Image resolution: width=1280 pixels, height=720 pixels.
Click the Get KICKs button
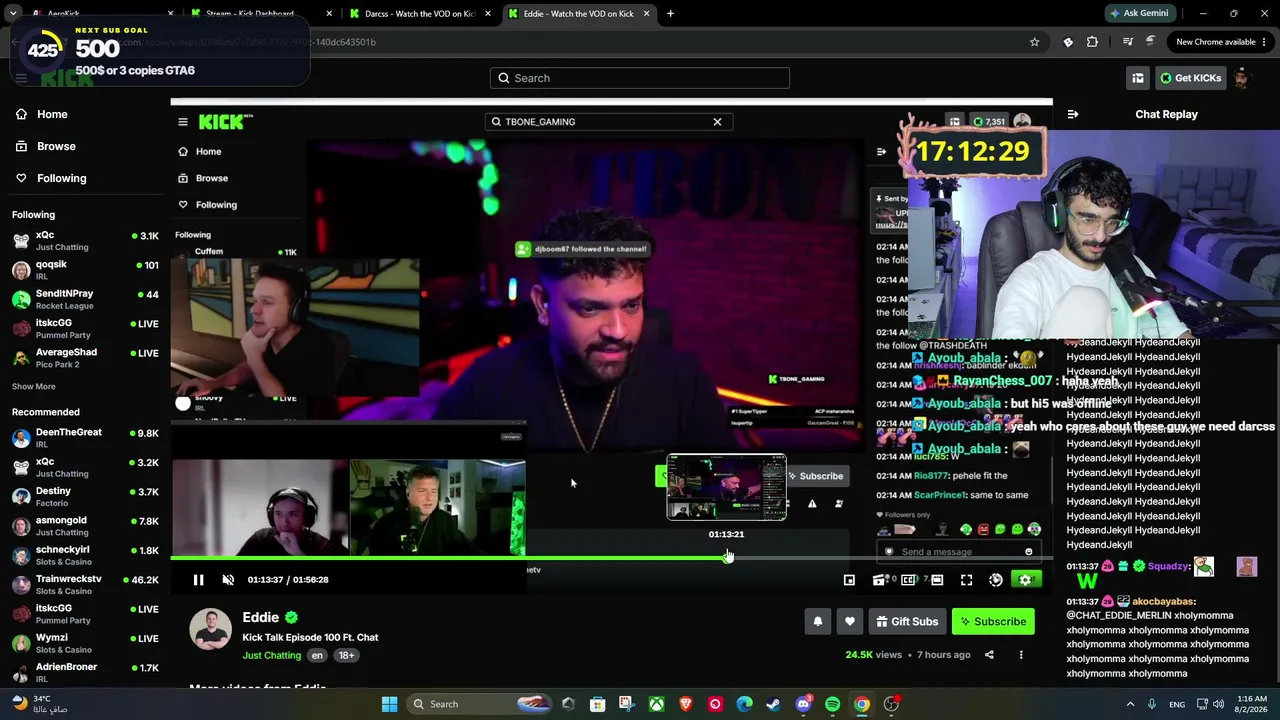(1190, 78)
